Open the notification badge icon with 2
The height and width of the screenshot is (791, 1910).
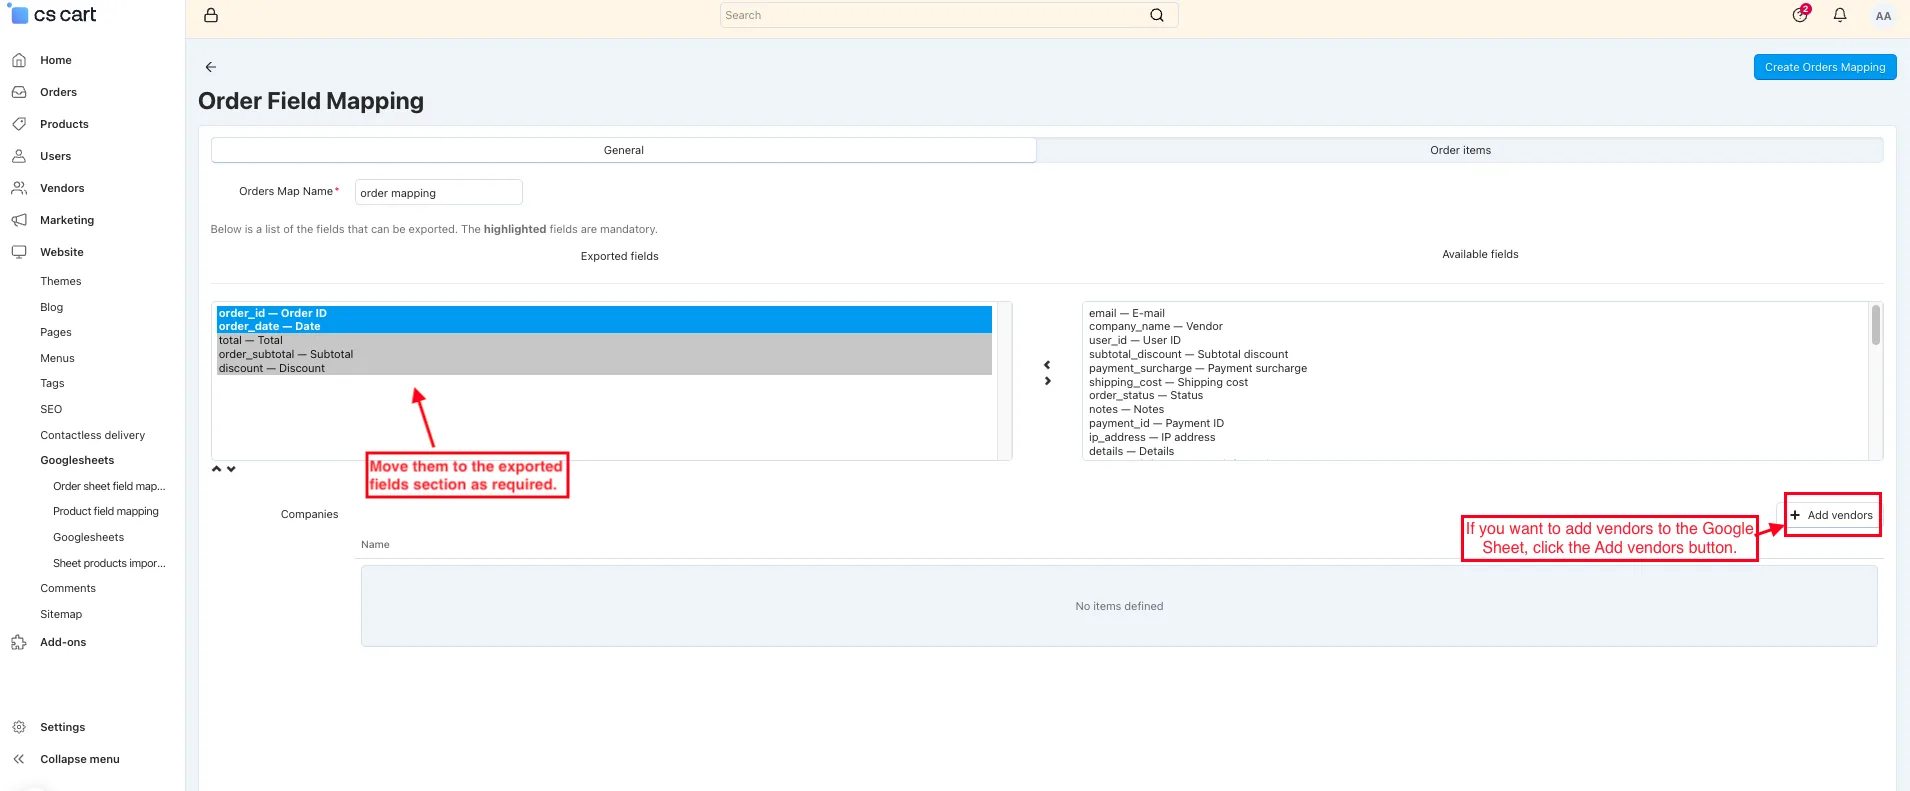pyautogui.click(x=1801, y=14)
